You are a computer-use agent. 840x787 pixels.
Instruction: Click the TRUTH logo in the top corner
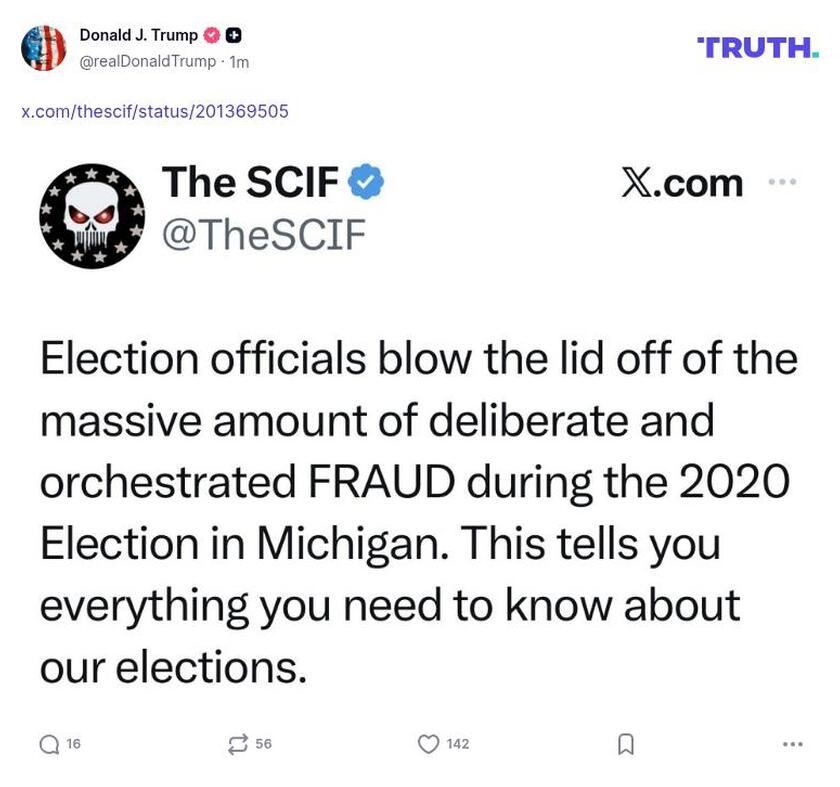(756, 45)
